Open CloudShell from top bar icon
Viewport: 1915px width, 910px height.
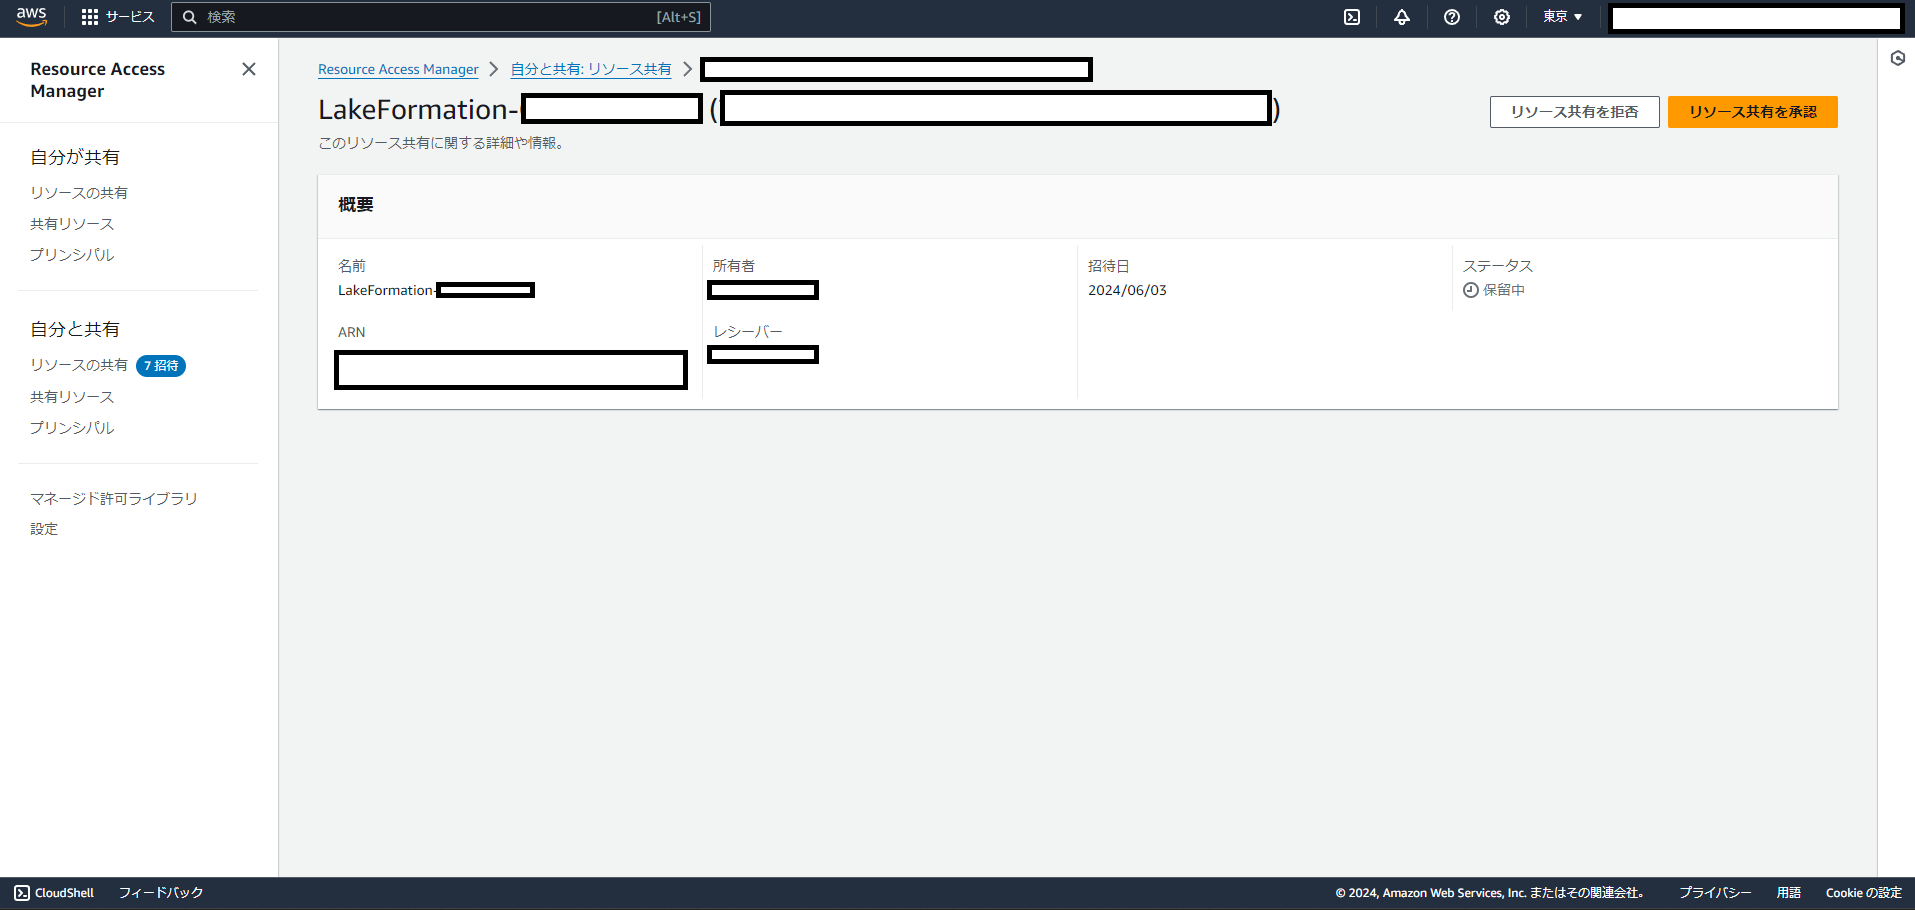[x=1352, y=17]
